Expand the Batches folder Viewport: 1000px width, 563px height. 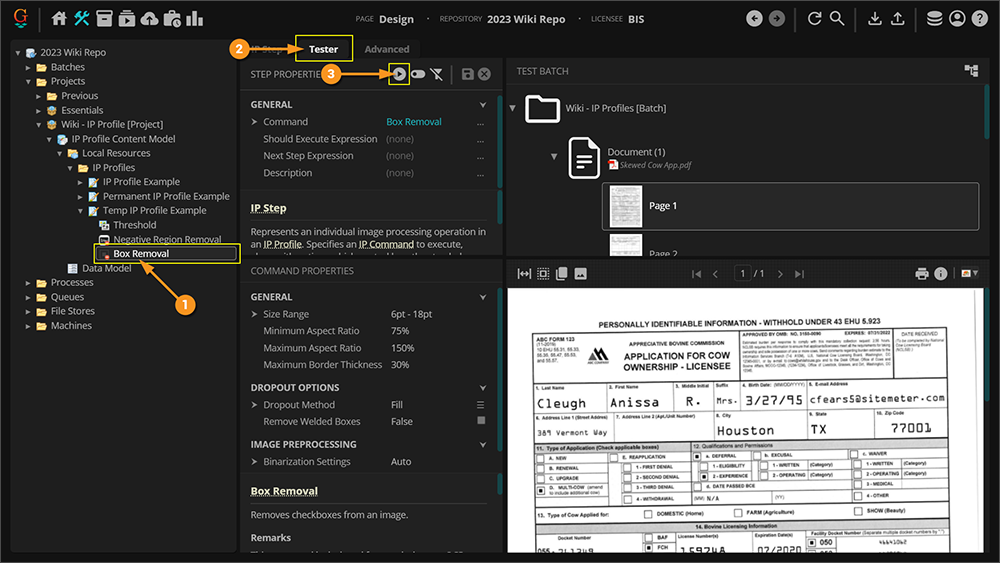(28, 67)
